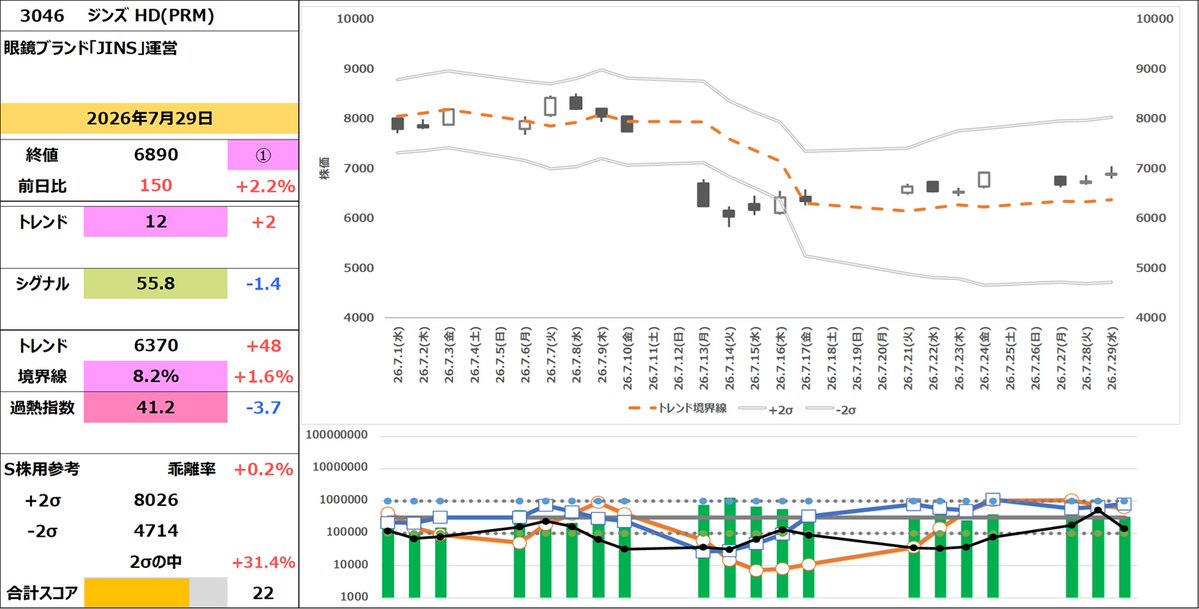Screen dimensions: 1199x609
Task: Click the date label 26.7.17(金)
Action: tap(805, 359)
